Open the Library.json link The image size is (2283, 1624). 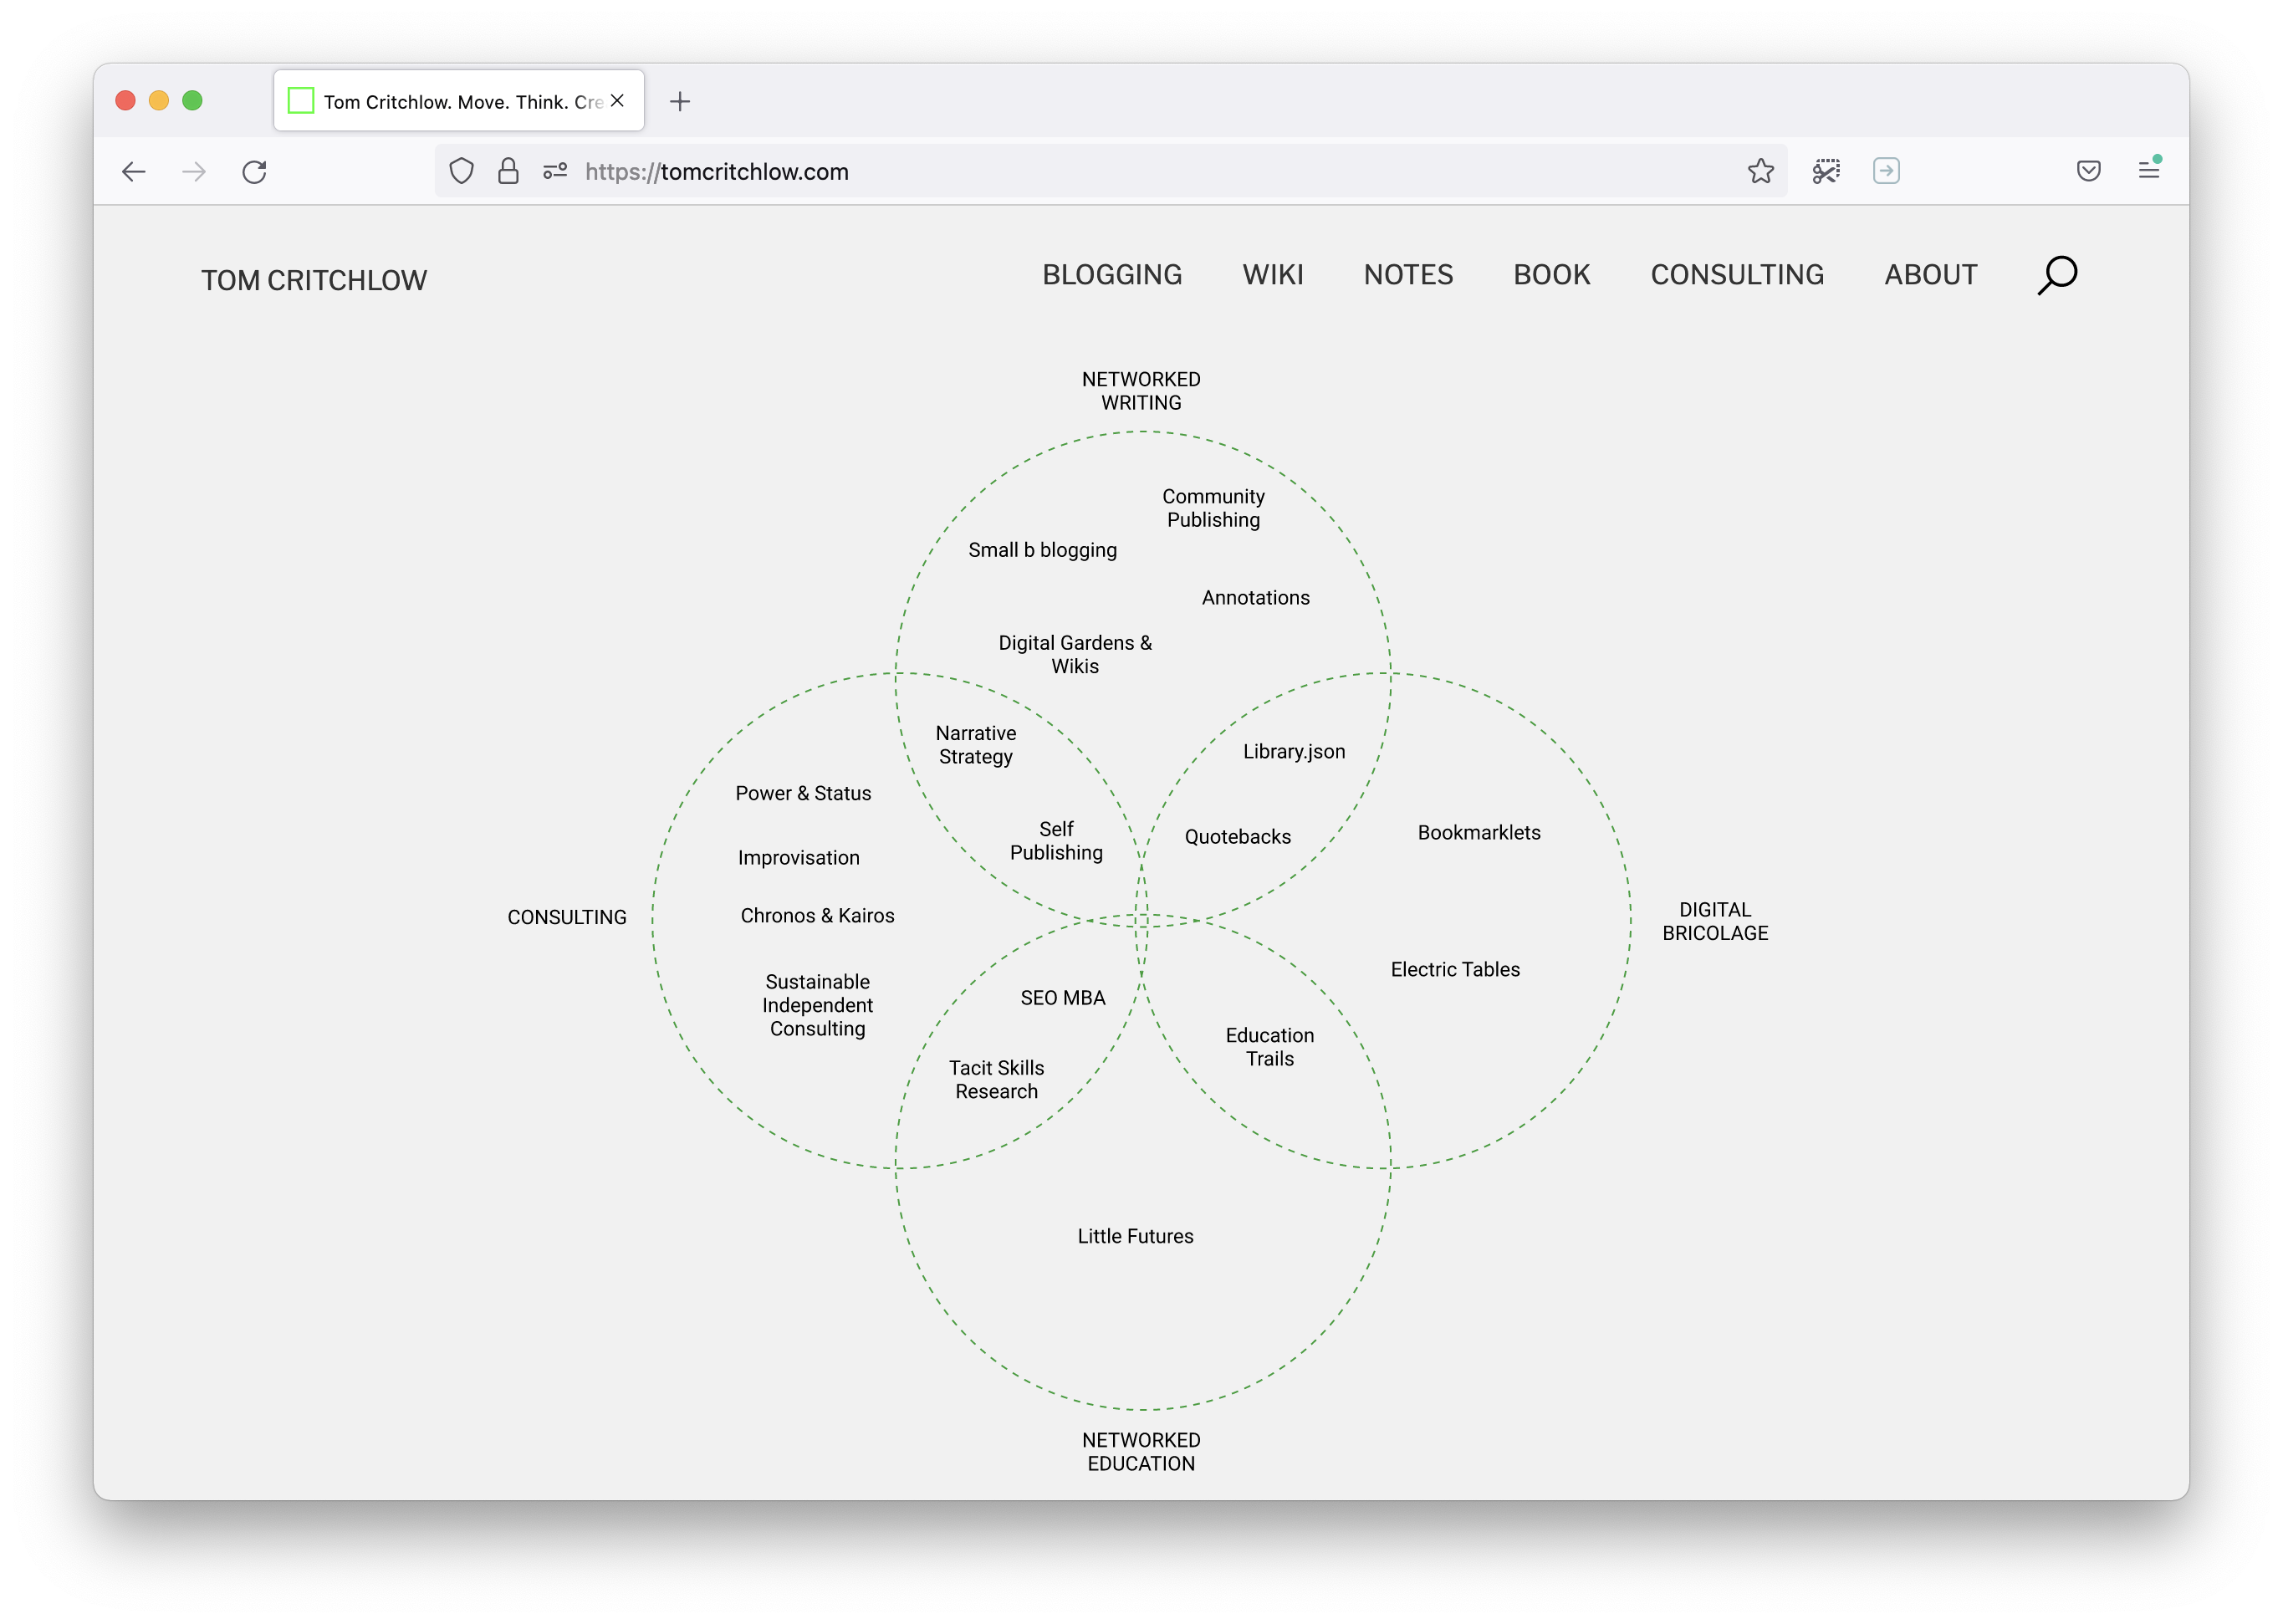pyautogui.click(x=1294, y=752)
